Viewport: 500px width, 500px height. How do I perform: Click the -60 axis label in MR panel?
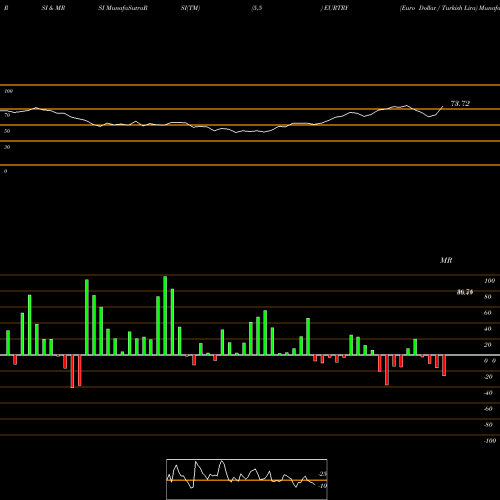click(488, 409)
